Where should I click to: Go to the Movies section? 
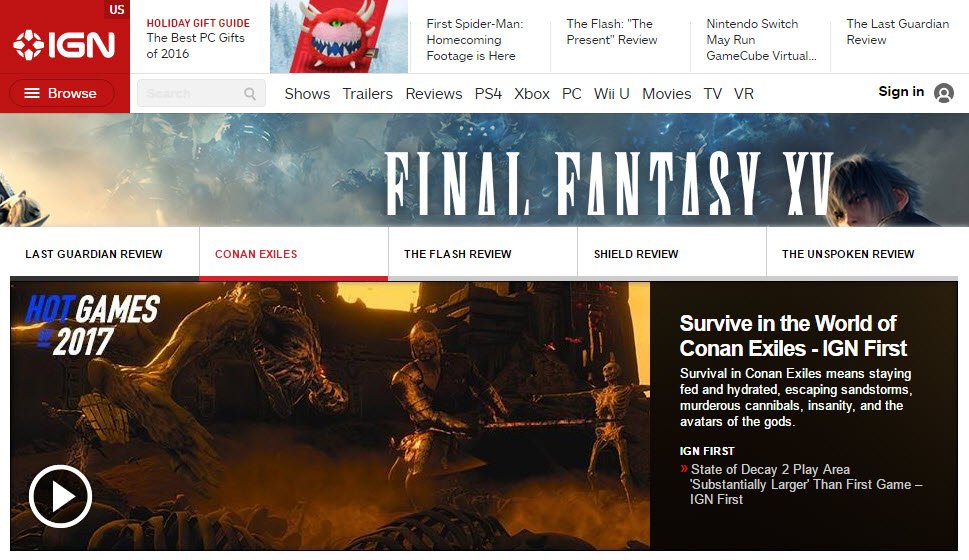pyautogui.click(x=667, y=94)
